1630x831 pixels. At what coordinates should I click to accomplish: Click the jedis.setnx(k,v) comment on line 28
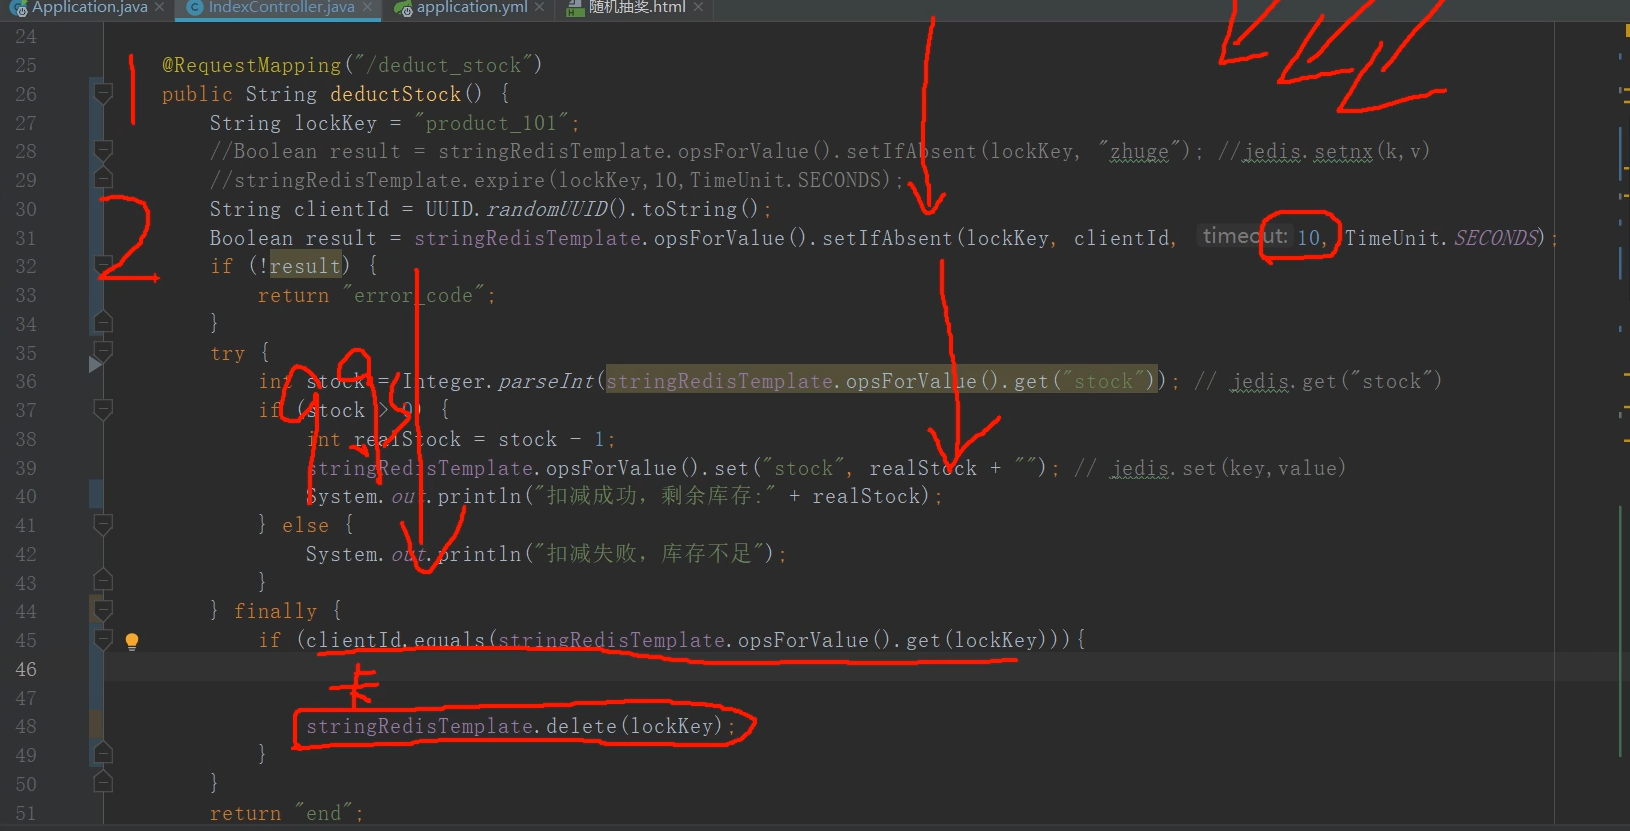(x=1324, y=151)
